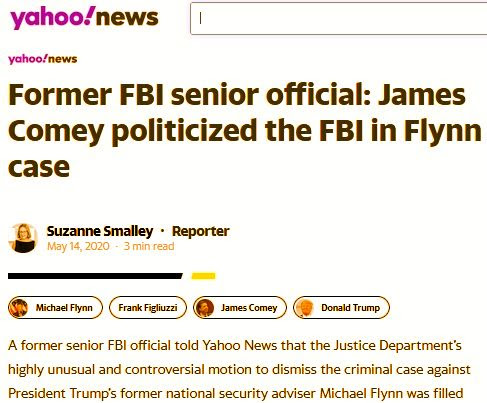Click the May 14, 2020 date
Viewport: 487px width, 403px height.
tap(78, 246)
